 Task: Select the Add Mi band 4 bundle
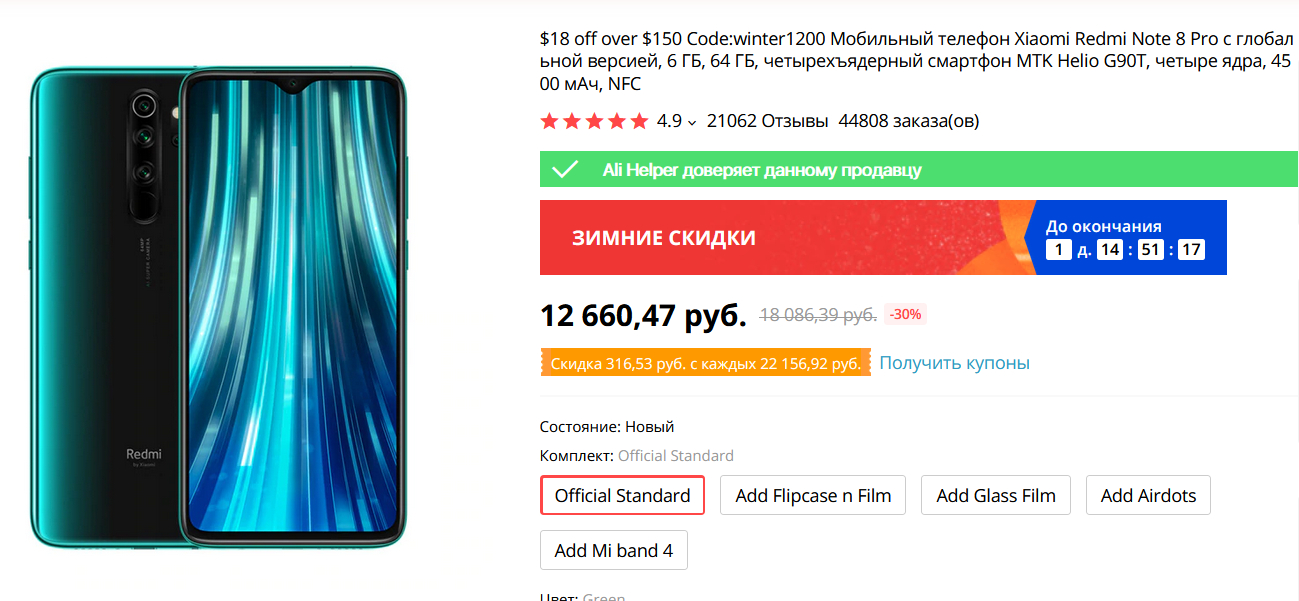click(x=613, y=550)
